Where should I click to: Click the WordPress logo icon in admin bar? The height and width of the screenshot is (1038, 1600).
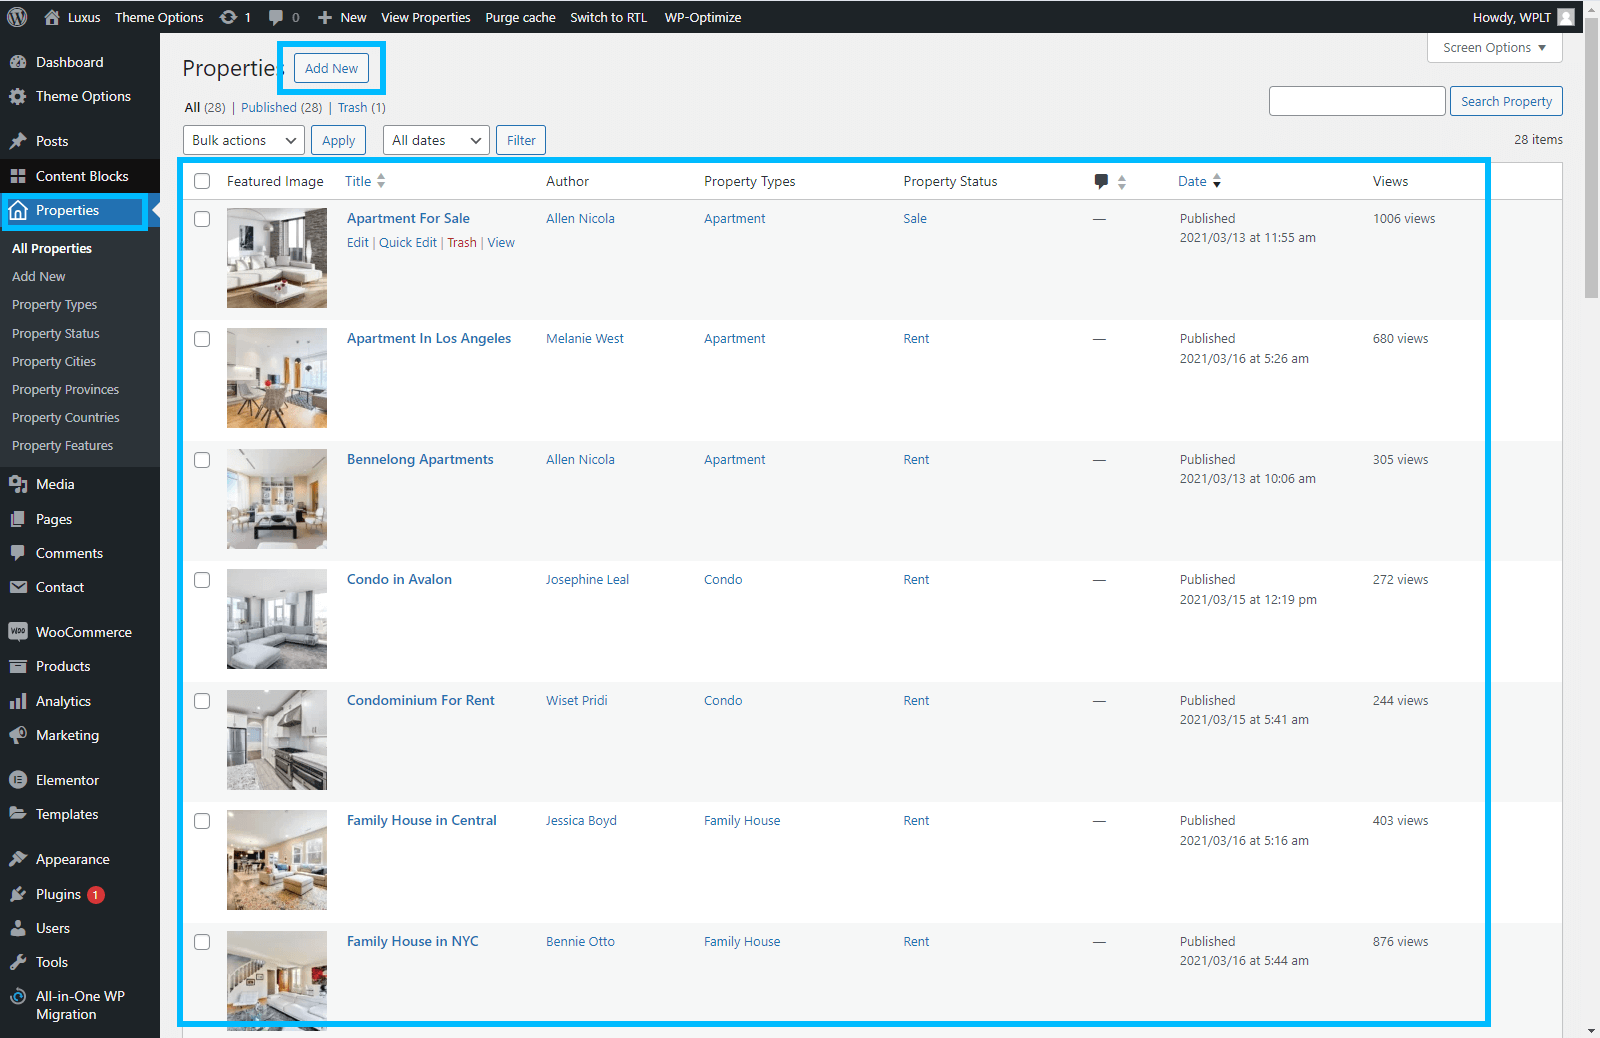click(x=17, y=17)
